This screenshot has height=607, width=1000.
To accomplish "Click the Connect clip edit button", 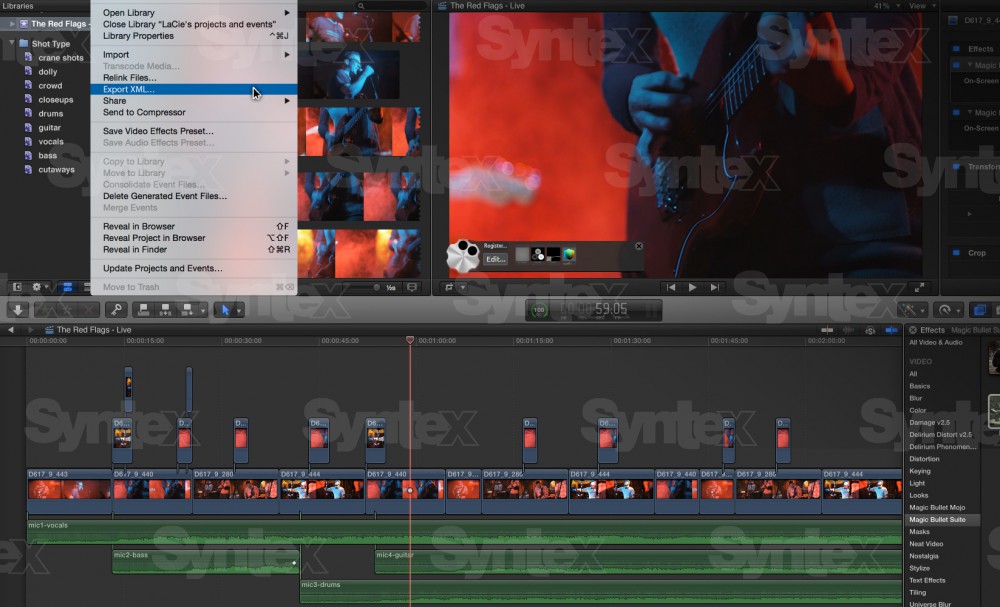I will point(143,310).
